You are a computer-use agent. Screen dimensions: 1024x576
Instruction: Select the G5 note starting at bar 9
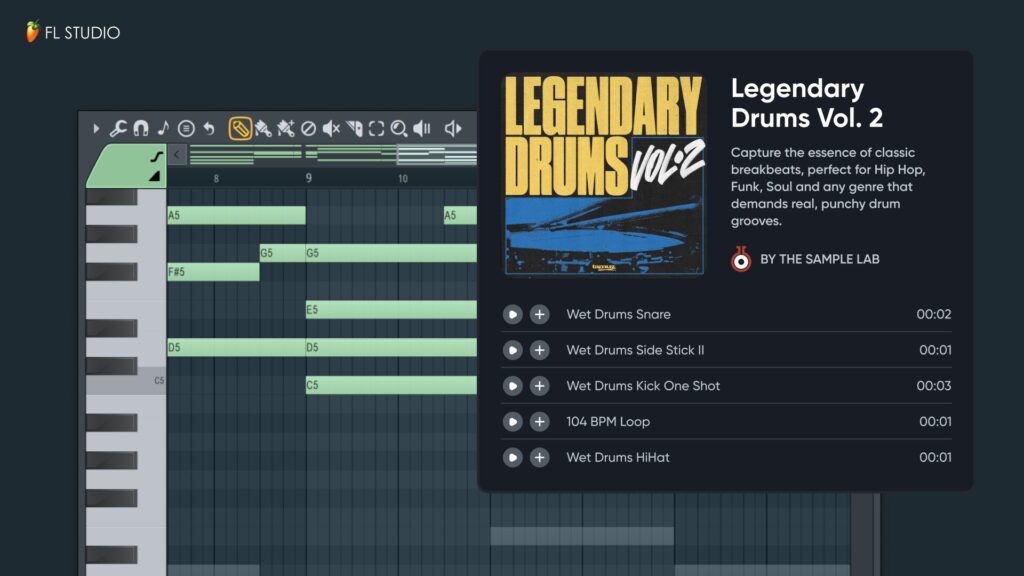click(x=391, y=253)
